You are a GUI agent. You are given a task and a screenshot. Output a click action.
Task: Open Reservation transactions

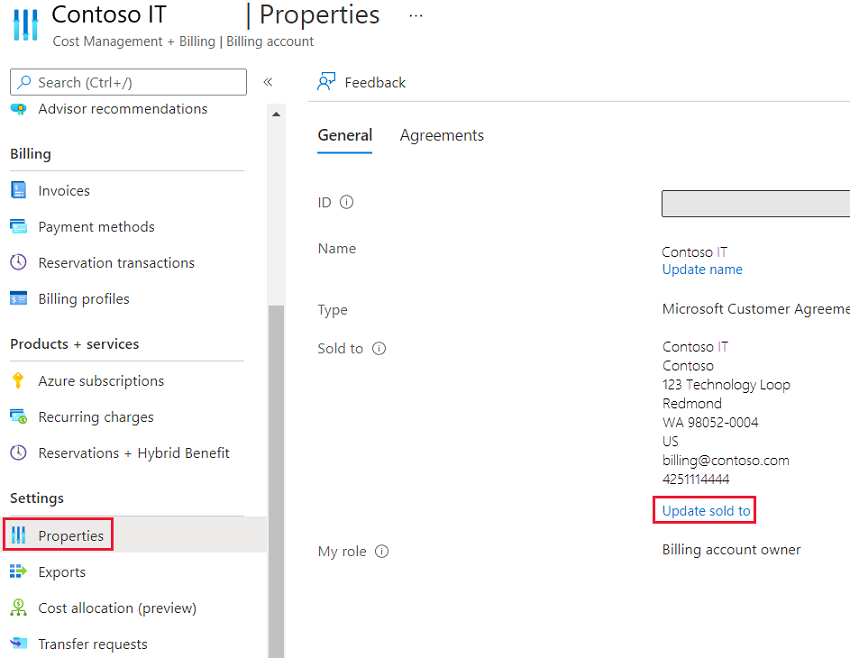(x=117, y=263)
